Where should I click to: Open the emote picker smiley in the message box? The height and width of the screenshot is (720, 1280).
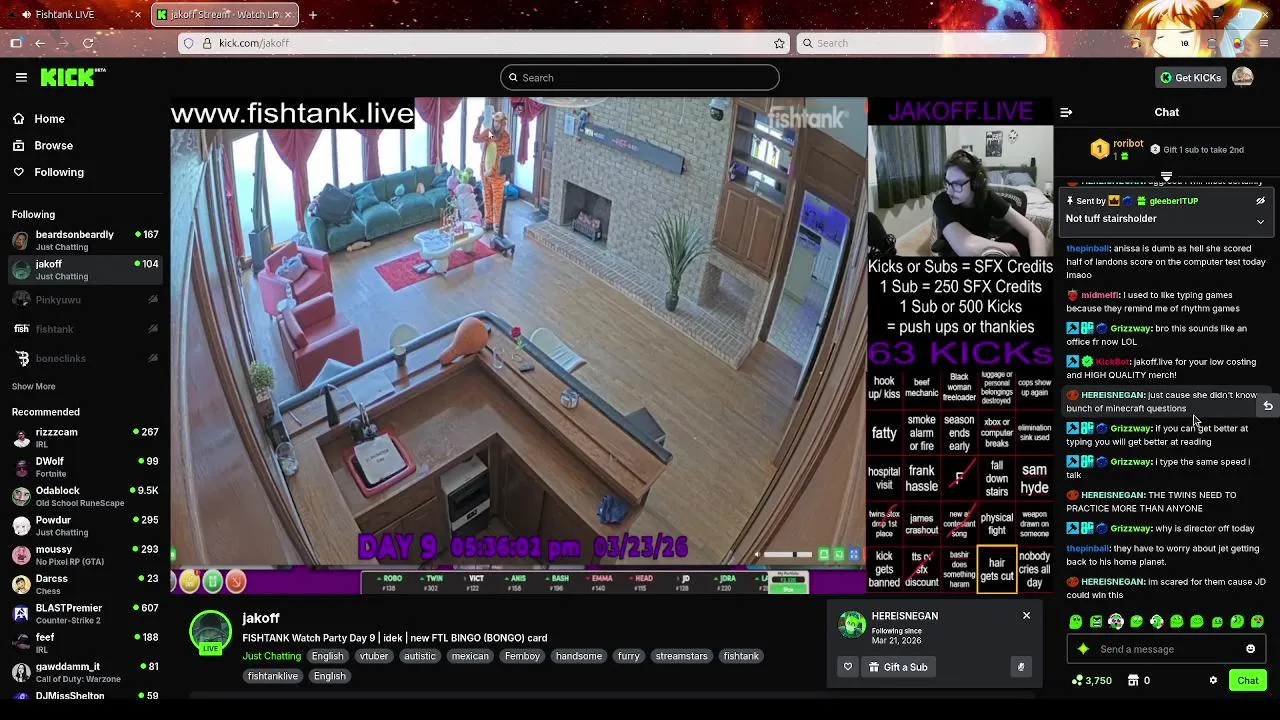pyautogui.click(x=1250, y=649)
